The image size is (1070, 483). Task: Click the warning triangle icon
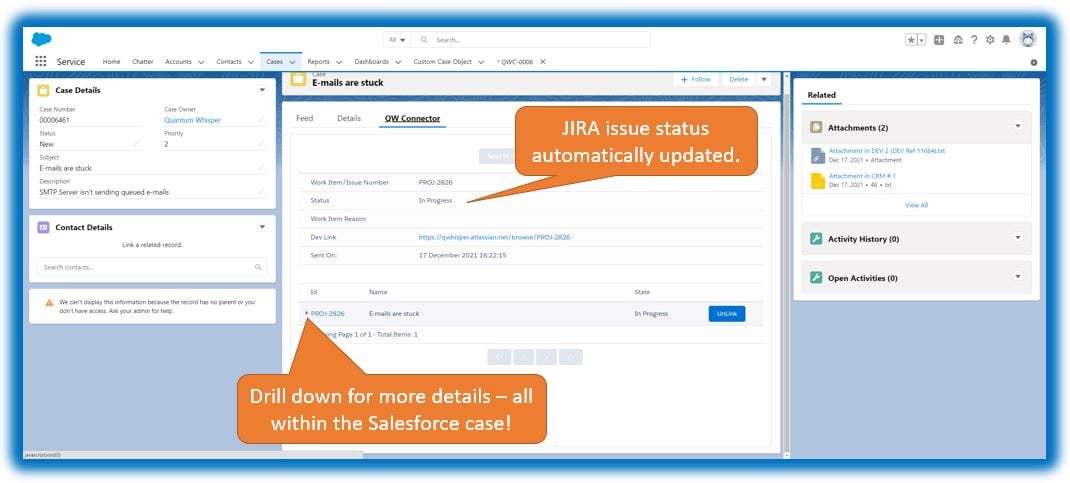(49, 302)
